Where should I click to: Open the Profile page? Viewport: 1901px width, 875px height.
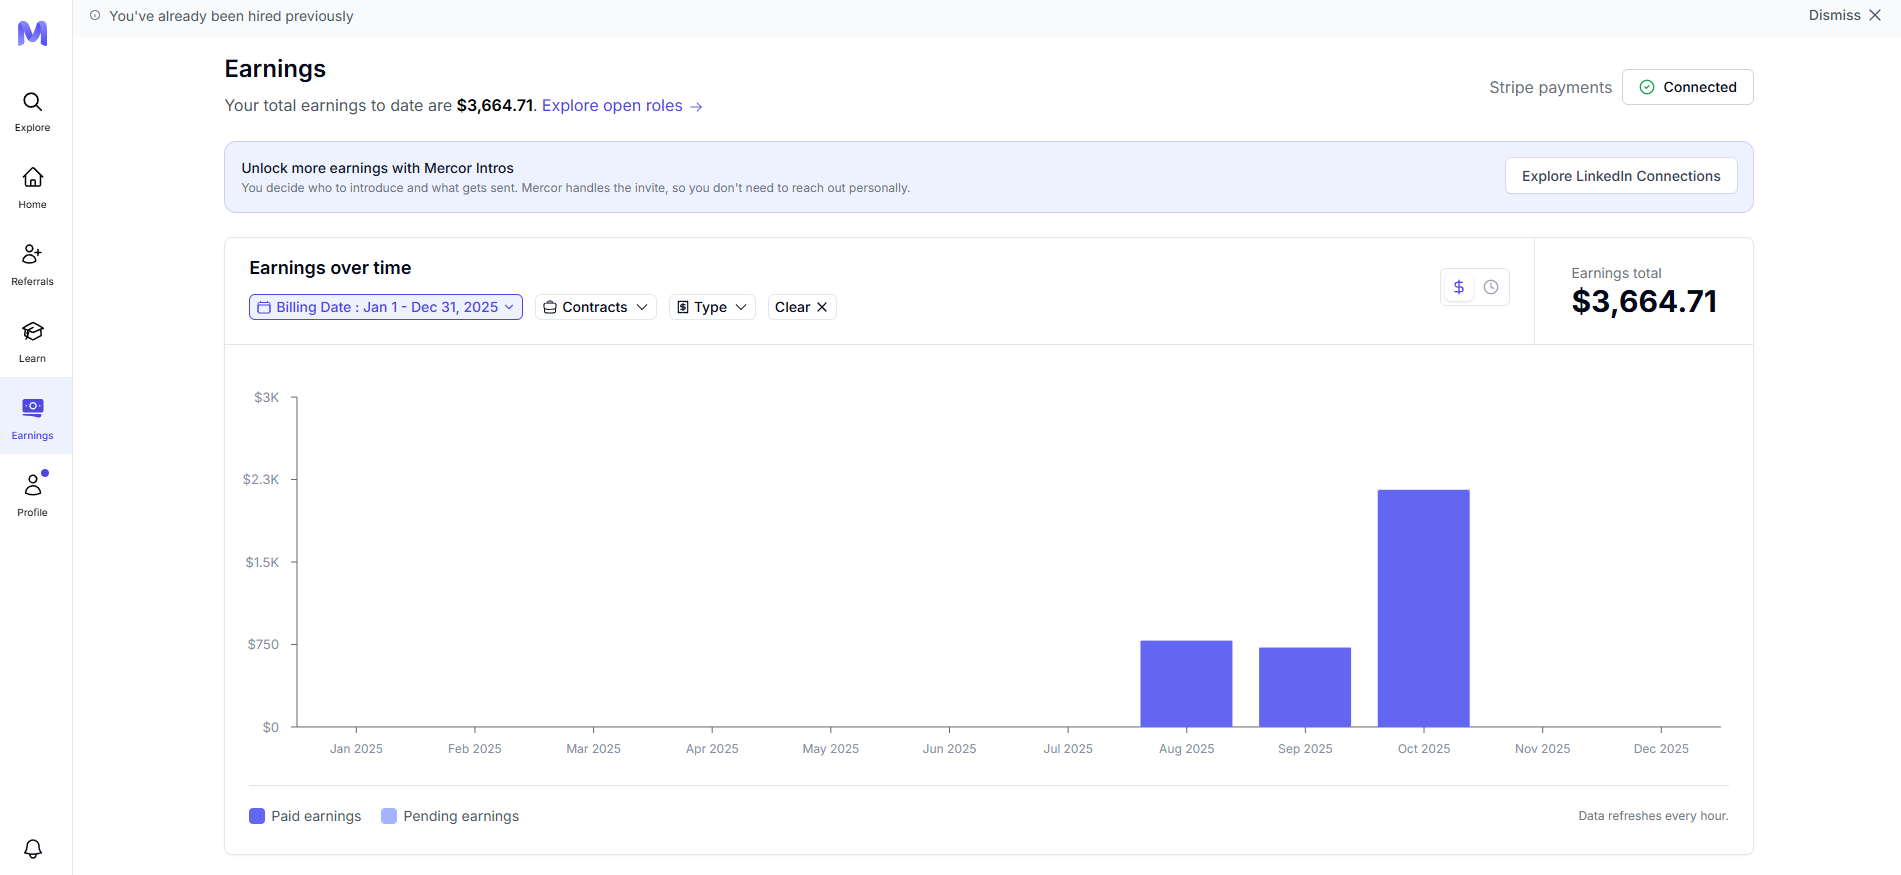tap(33, 495)
